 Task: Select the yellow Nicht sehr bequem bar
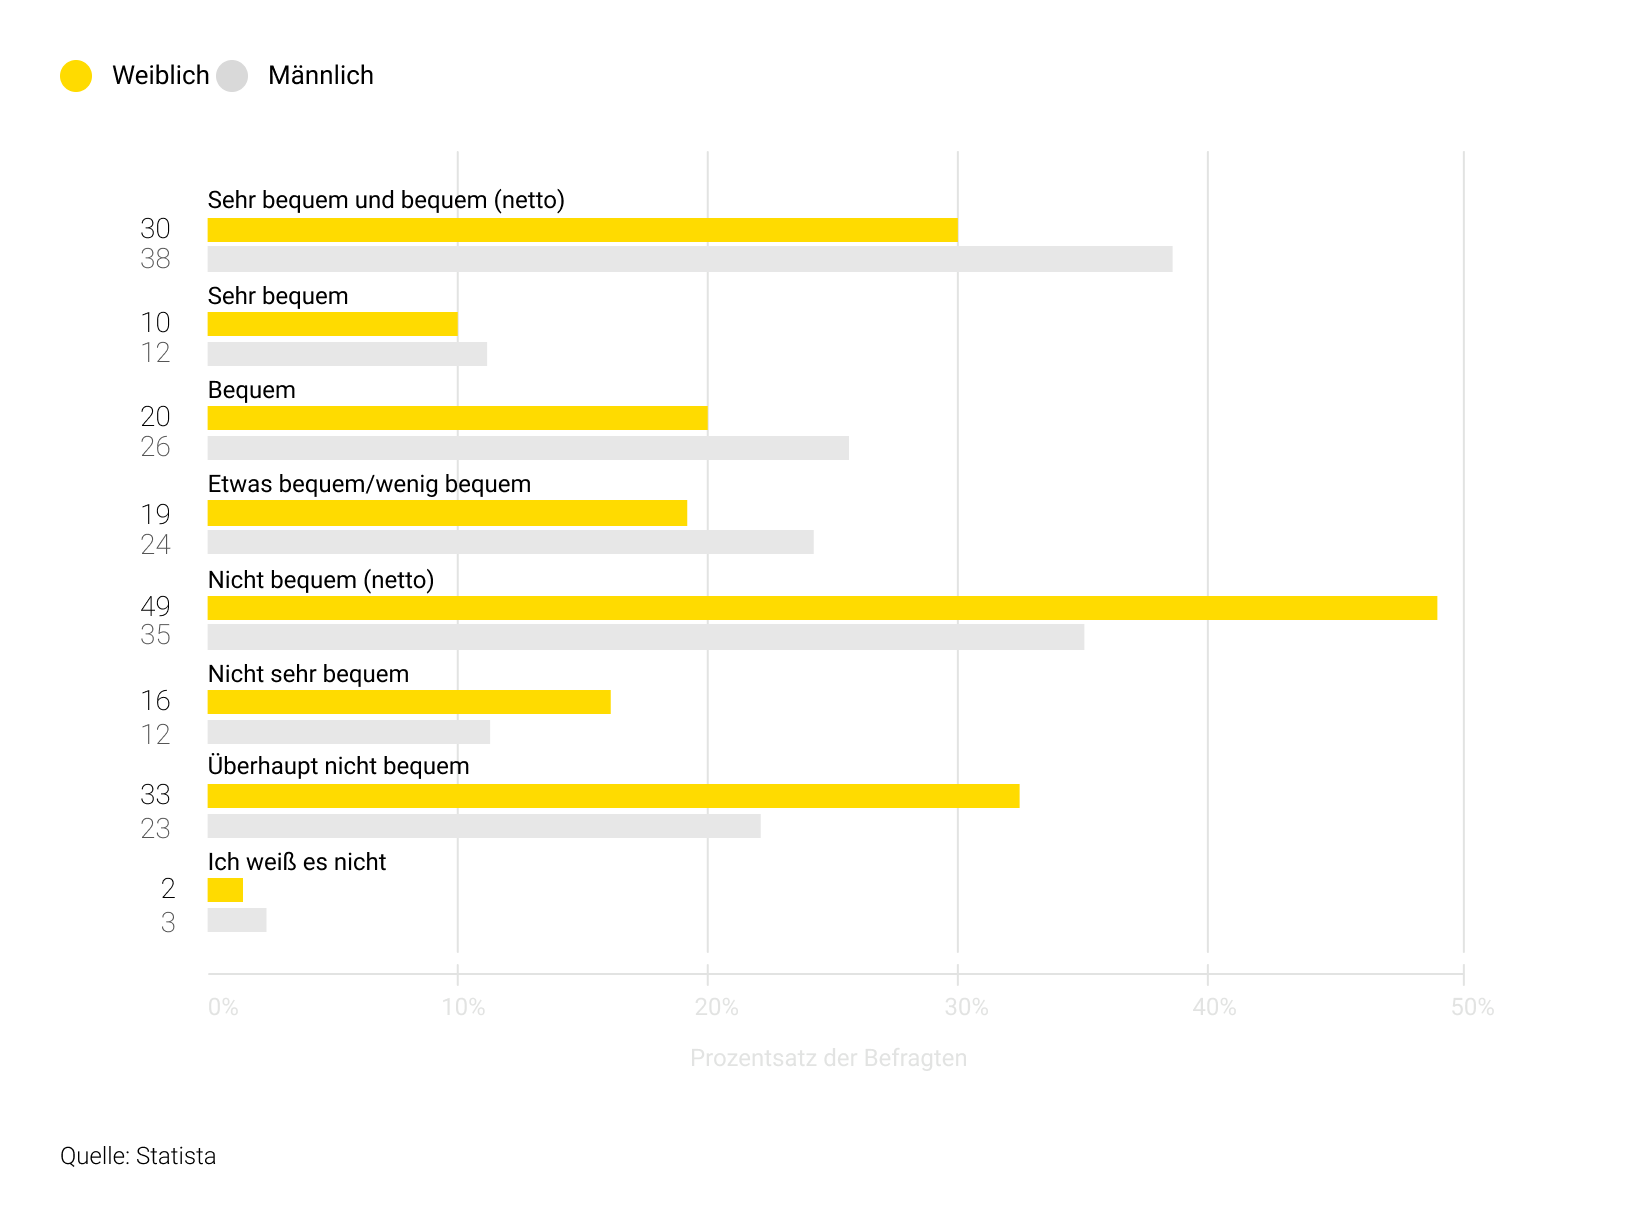coord(409,702)
